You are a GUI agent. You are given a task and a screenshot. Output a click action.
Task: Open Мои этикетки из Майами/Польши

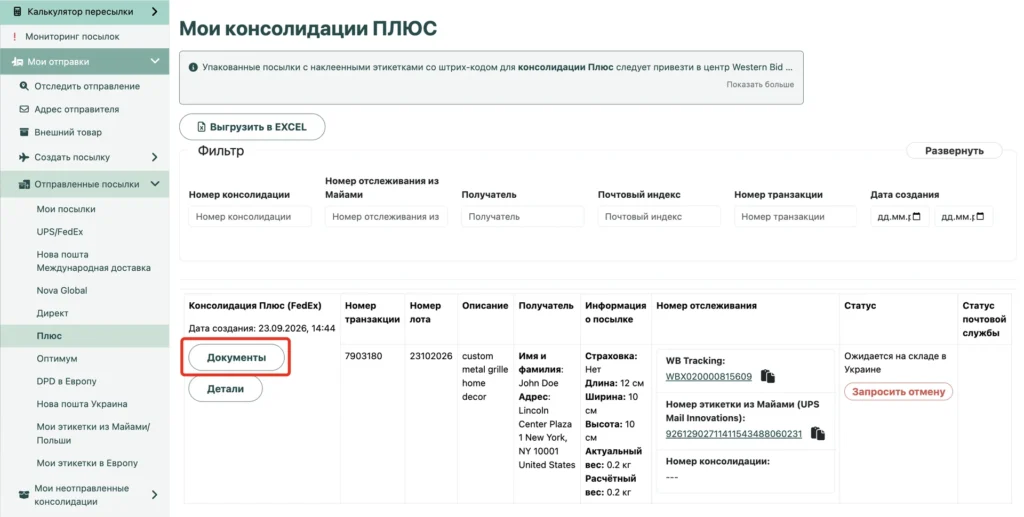point(93,433)
